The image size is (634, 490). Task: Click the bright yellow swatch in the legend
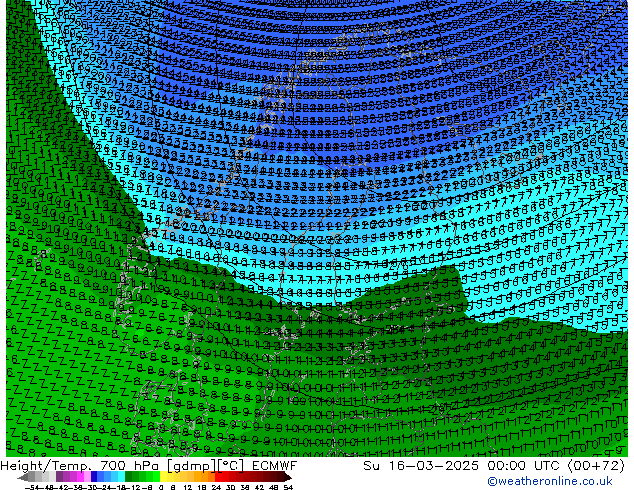point(163,476)
